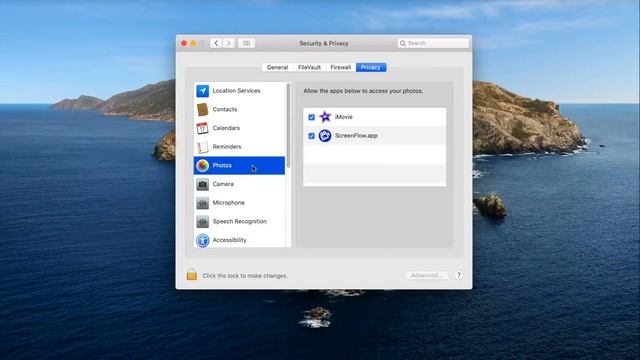Click the iMovie app name
640x360 pixels.
pyautogui.click(x=344, y=117)
